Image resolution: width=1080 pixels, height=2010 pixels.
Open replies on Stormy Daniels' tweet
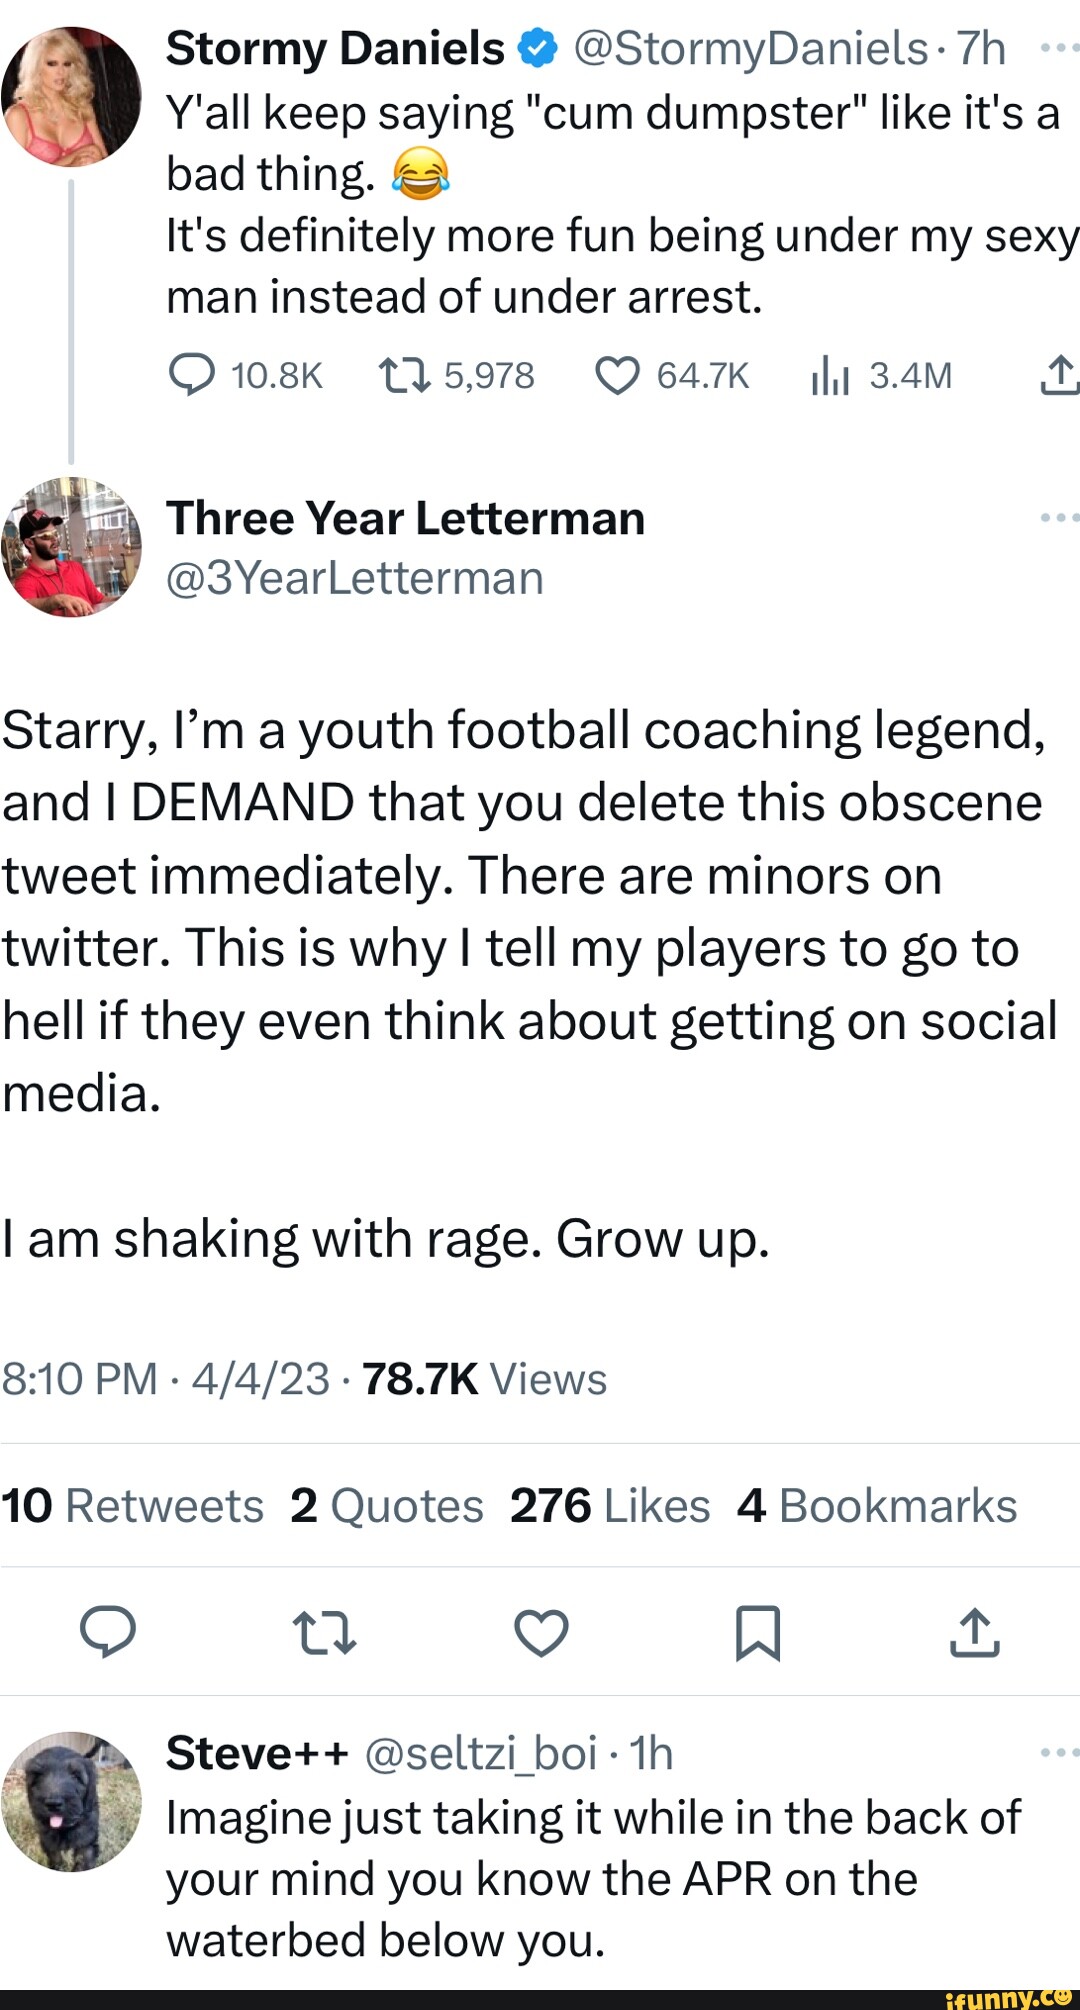pyautogui.click(x=245, y=376)
